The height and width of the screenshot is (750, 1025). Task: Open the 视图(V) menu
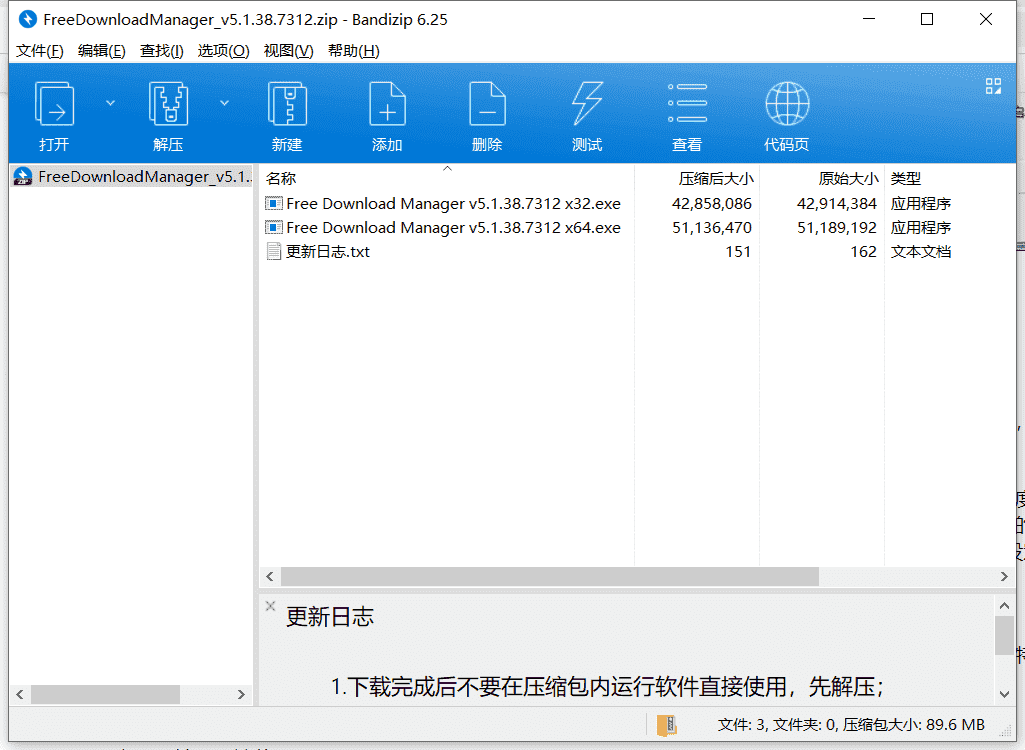coord(288,51)
